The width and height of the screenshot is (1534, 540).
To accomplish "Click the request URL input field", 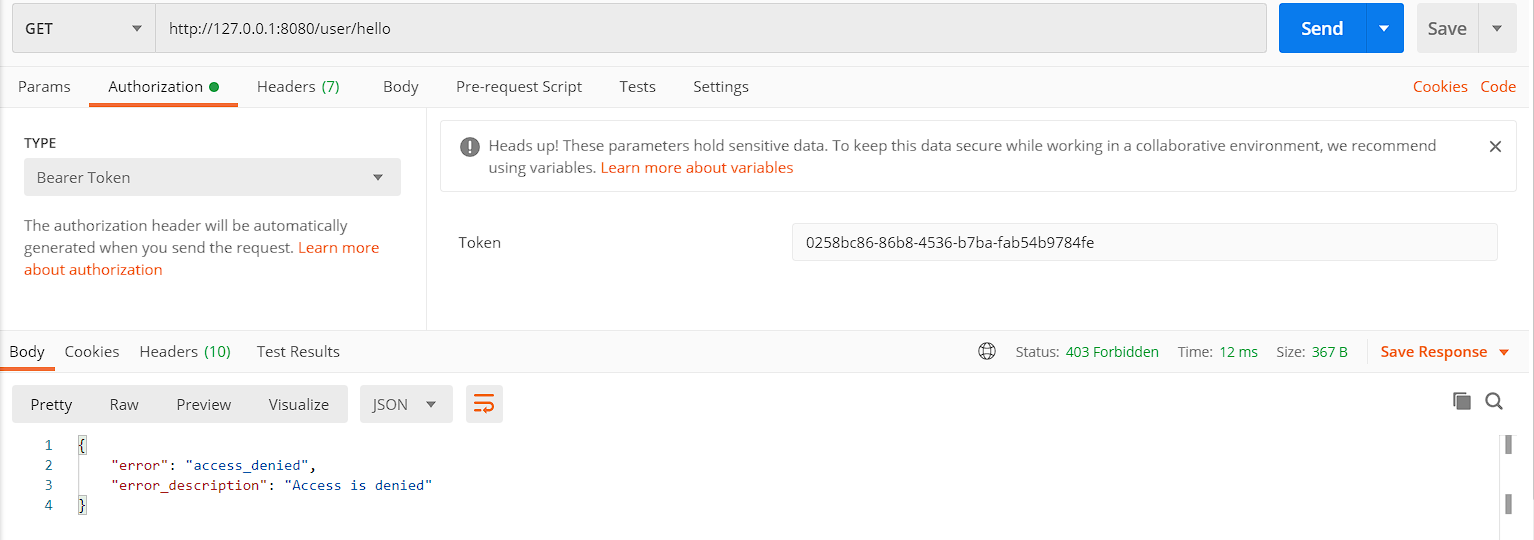I will tap(710, 29).
